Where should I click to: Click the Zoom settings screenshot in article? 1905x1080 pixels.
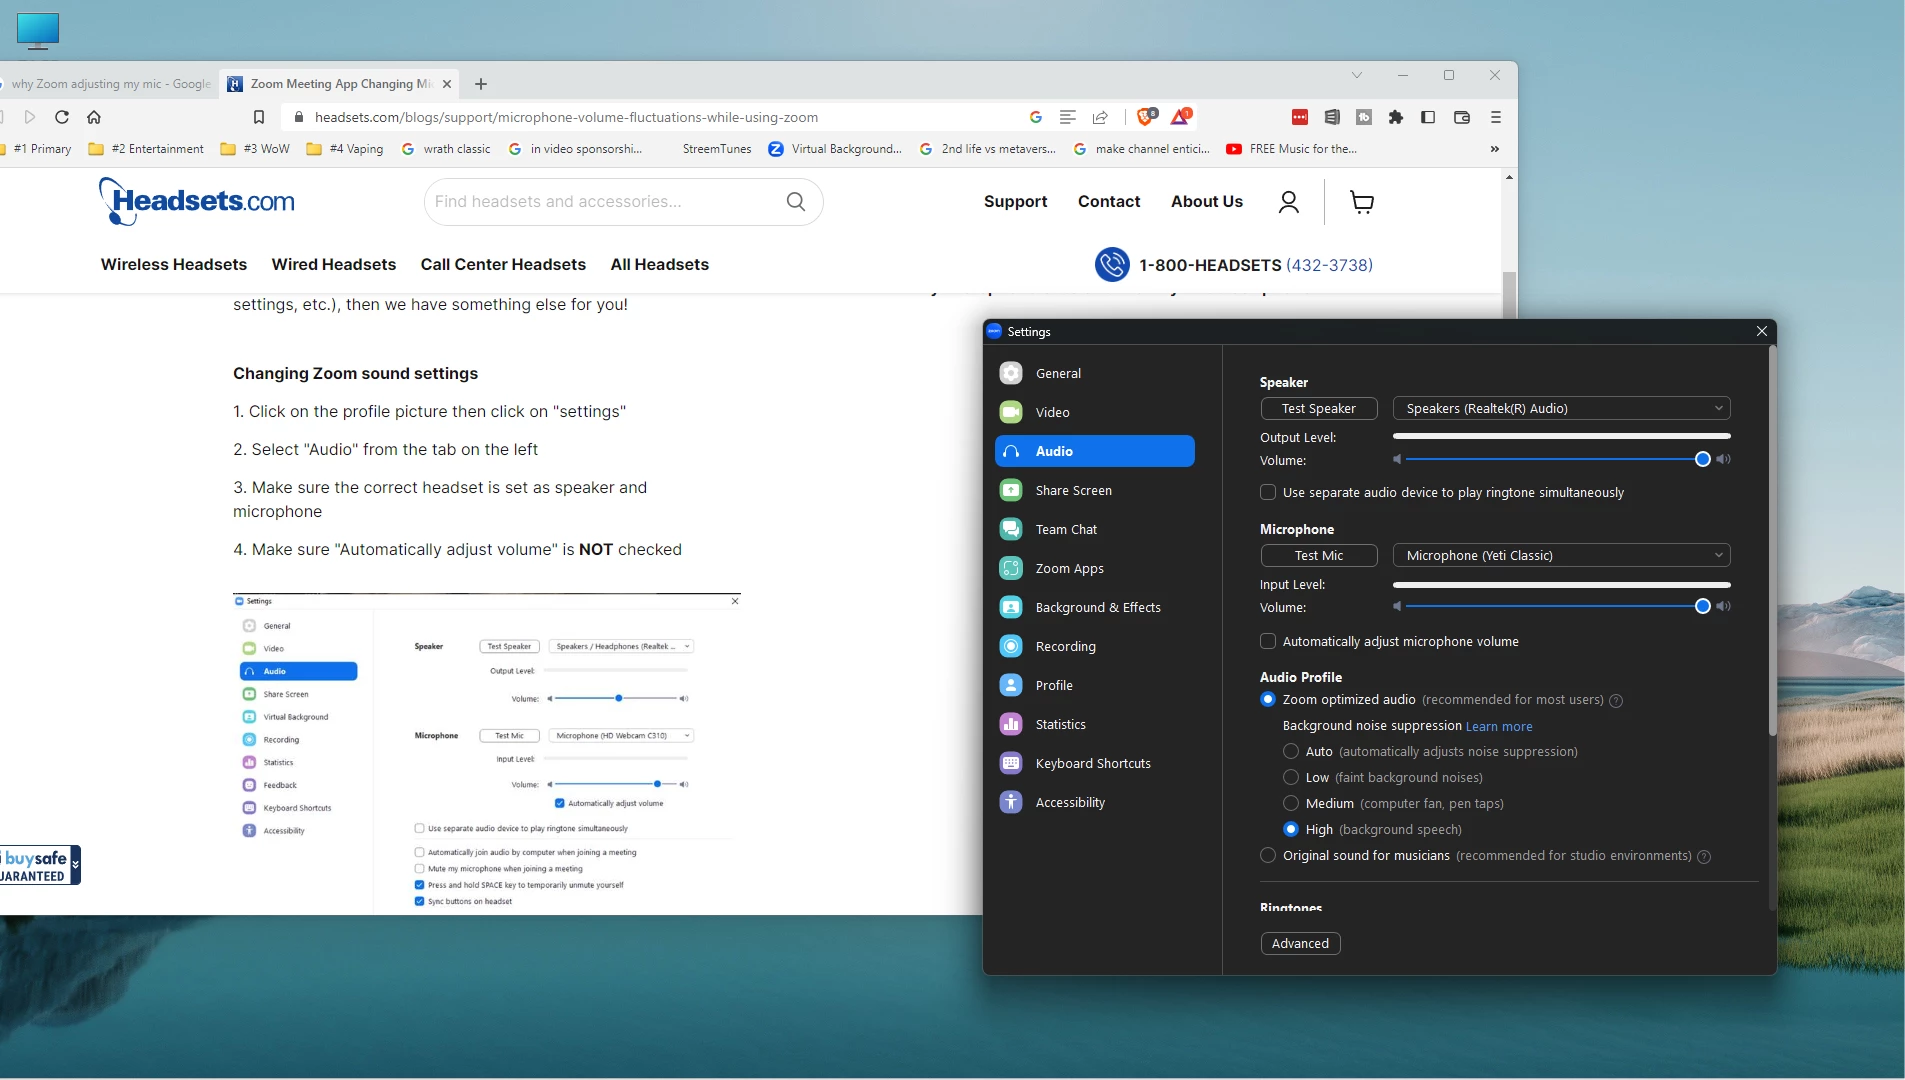pyautogui.click(x=487, y=752)
